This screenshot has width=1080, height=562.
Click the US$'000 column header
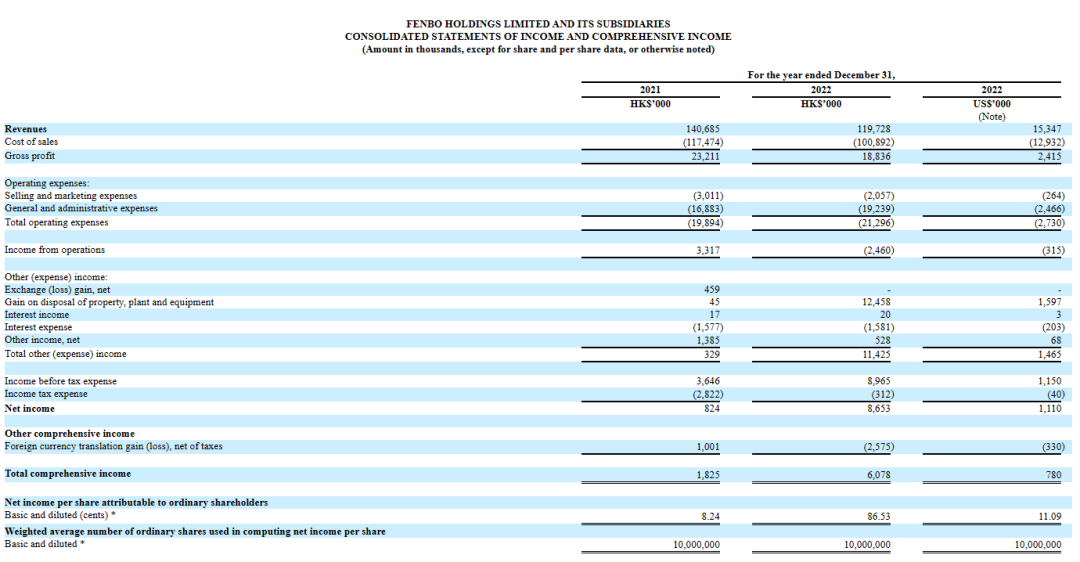pos(992,104)
